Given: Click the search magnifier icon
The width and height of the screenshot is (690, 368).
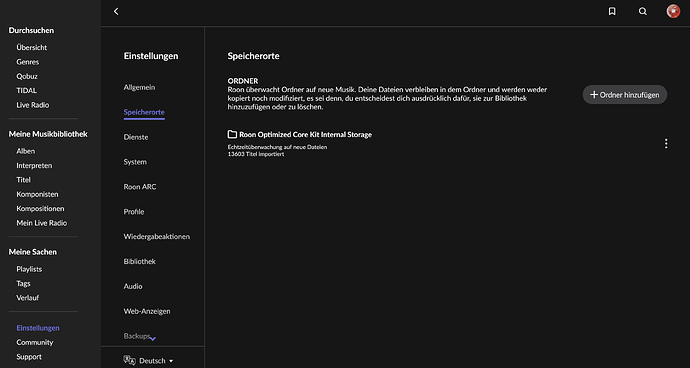Looking at the screenshot, I should (642, 11).
